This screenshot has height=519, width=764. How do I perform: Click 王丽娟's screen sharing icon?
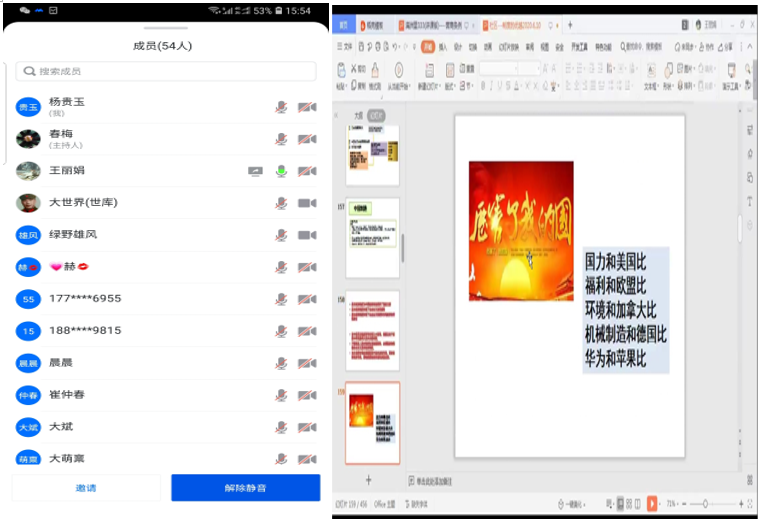[256, 171]
